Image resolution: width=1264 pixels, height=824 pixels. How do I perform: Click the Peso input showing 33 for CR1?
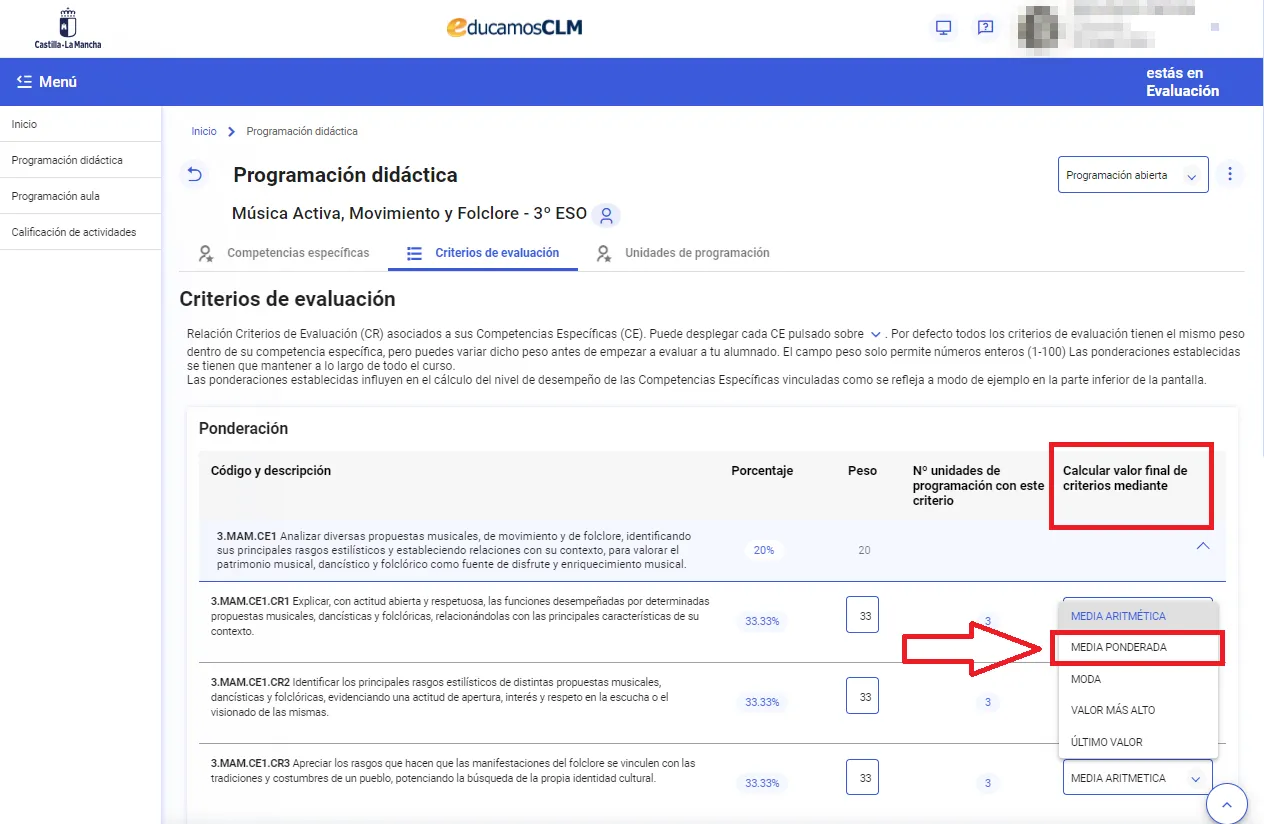(862, 614)
